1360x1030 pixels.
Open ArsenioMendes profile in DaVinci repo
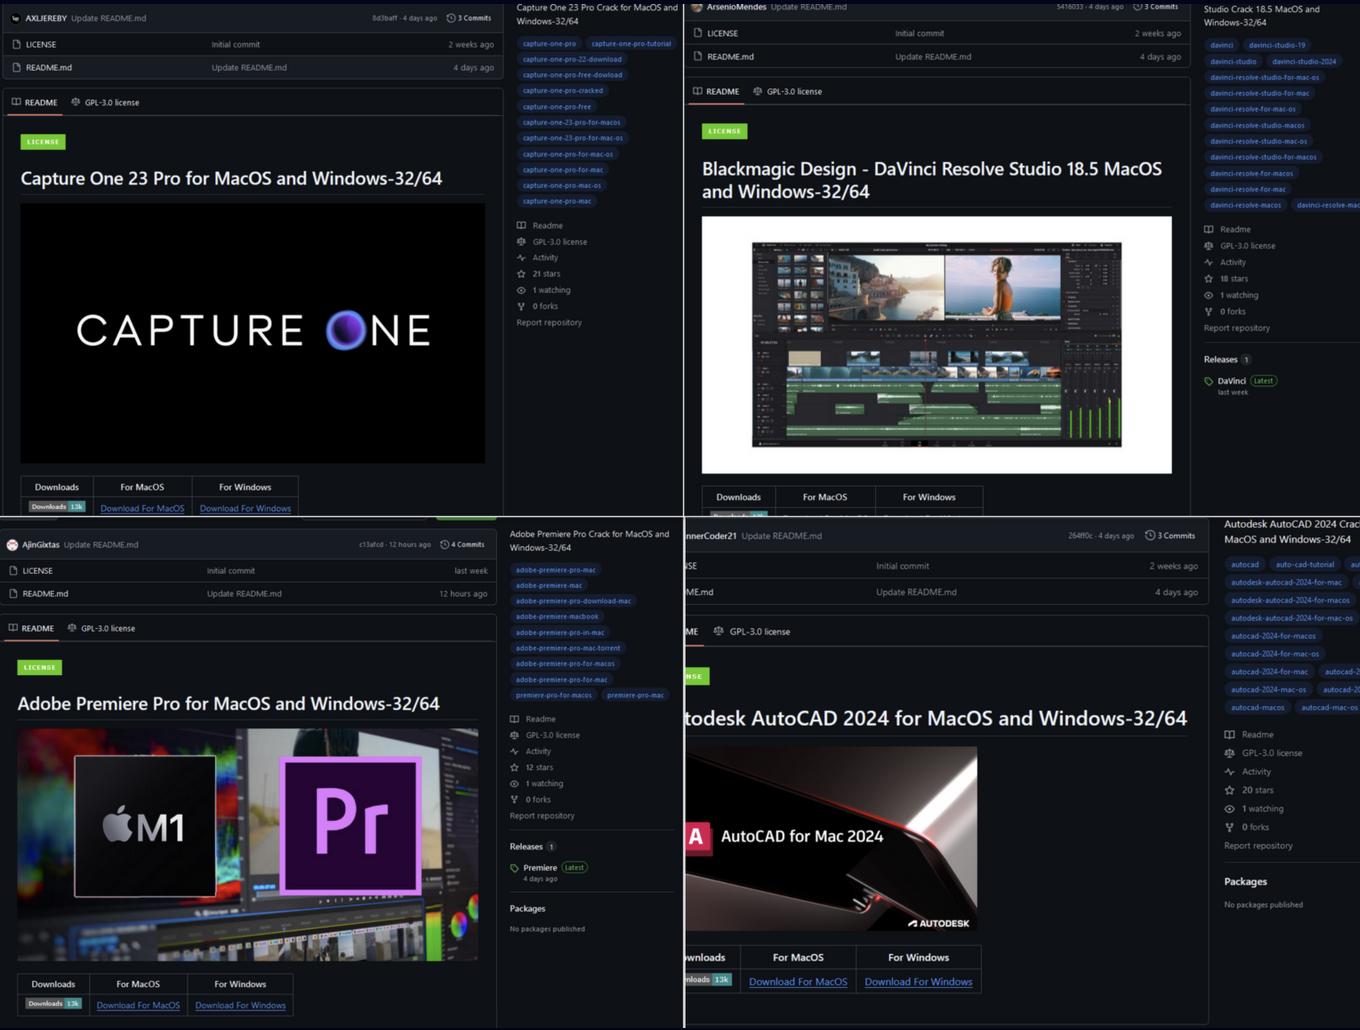[736, 7]
